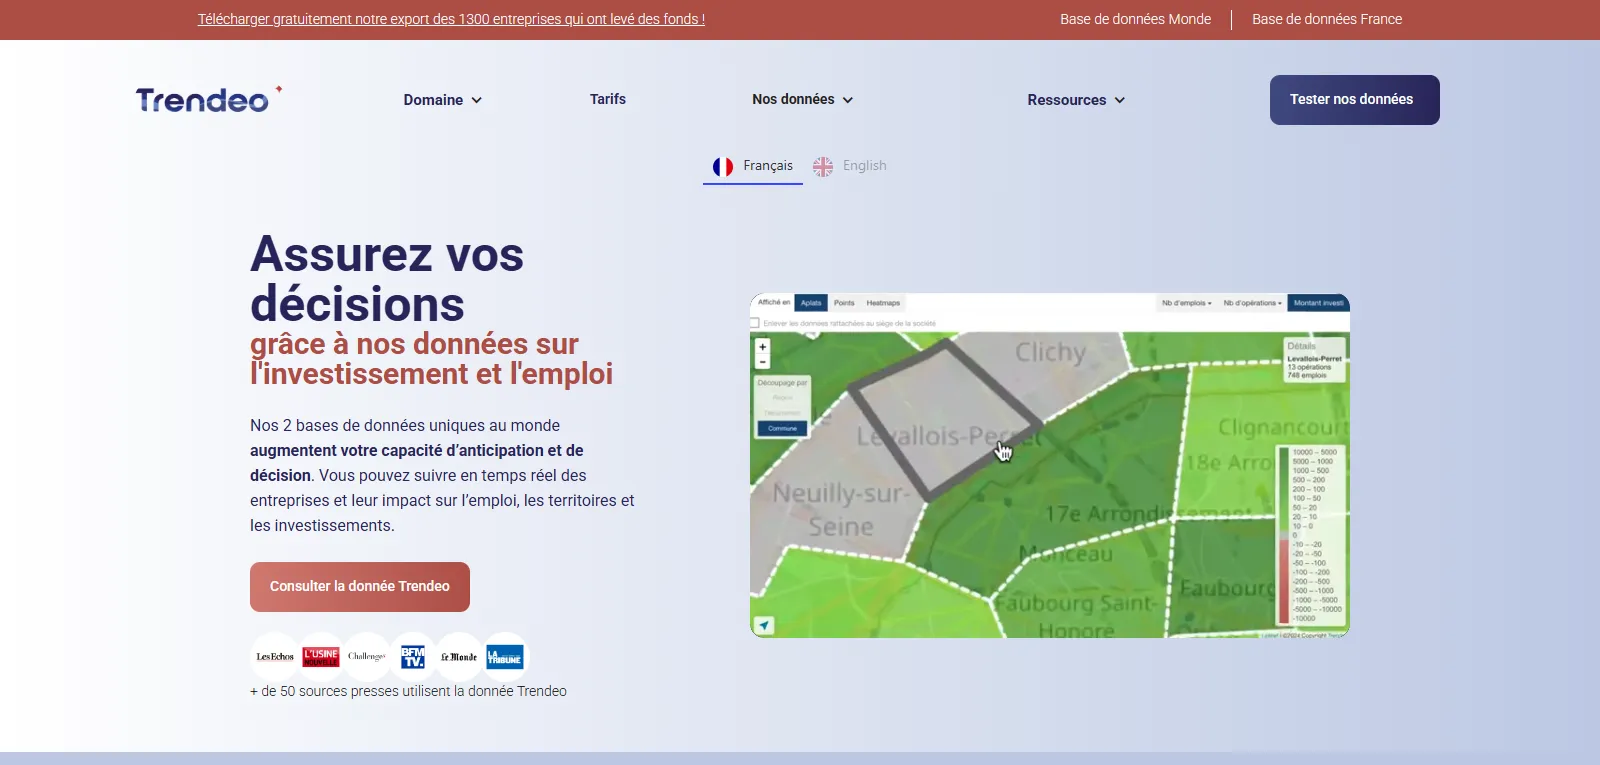
Task: Click the L'Usine Nouvelle logo
Action: [x=321, y=657]
